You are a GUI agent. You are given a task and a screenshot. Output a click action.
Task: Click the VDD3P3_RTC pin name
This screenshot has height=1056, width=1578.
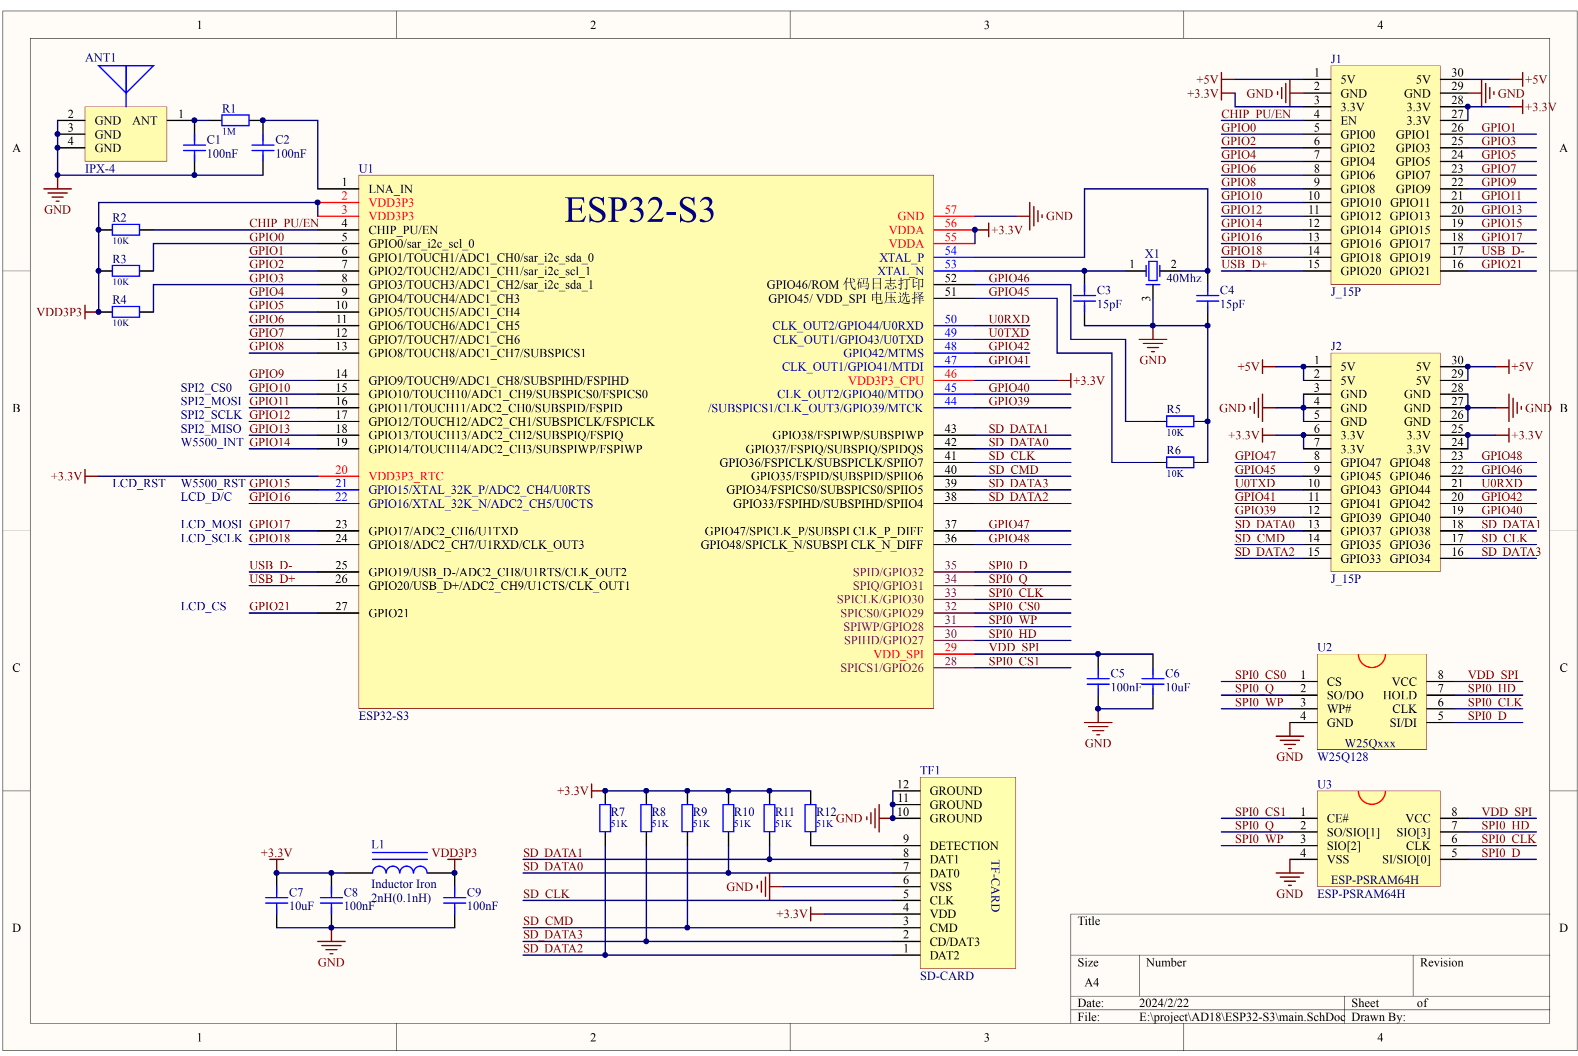406,476
